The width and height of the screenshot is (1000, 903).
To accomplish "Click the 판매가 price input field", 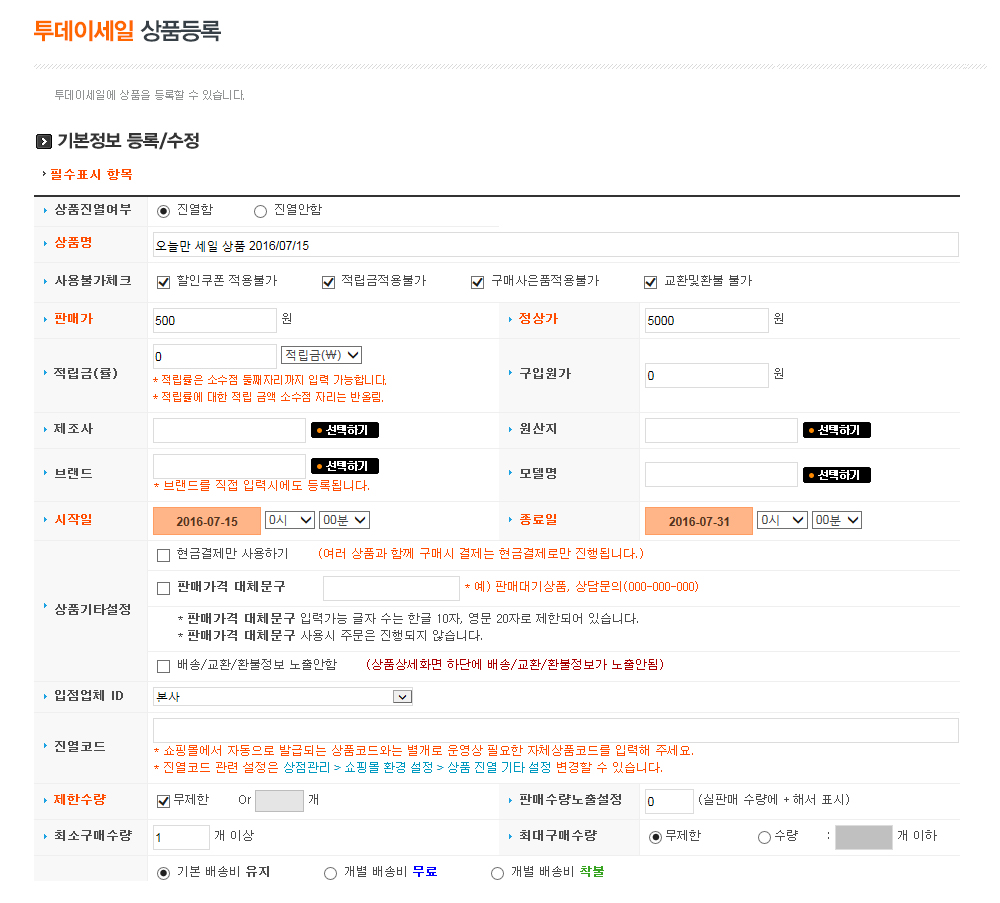I will click(x=214, y=320).
